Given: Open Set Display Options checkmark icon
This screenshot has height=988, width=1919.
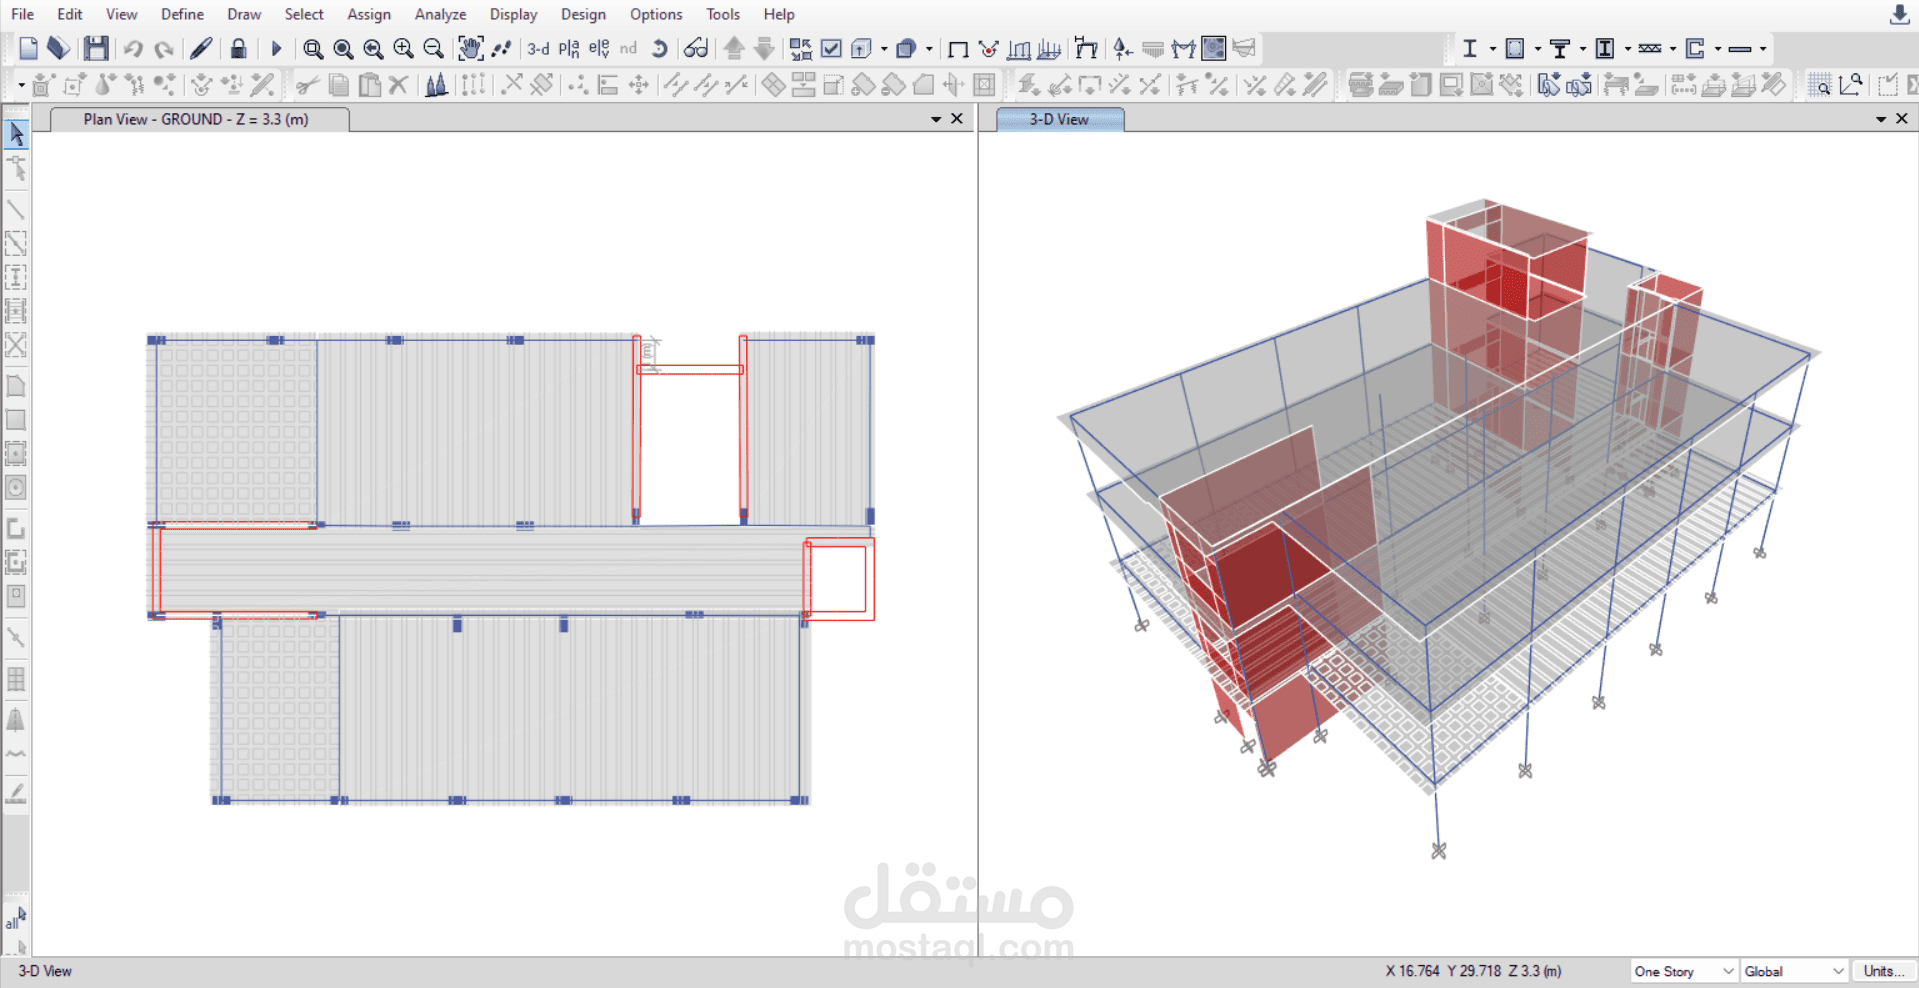Looking at the screenshot, I should (x=831, y=48).
